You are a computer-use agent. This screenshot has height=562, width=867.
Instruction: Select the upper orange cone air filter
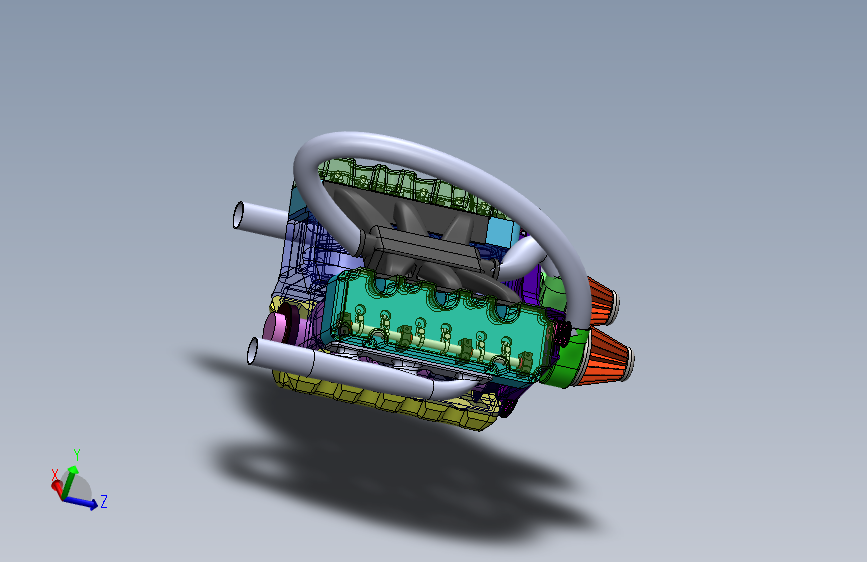pos(602,301)
